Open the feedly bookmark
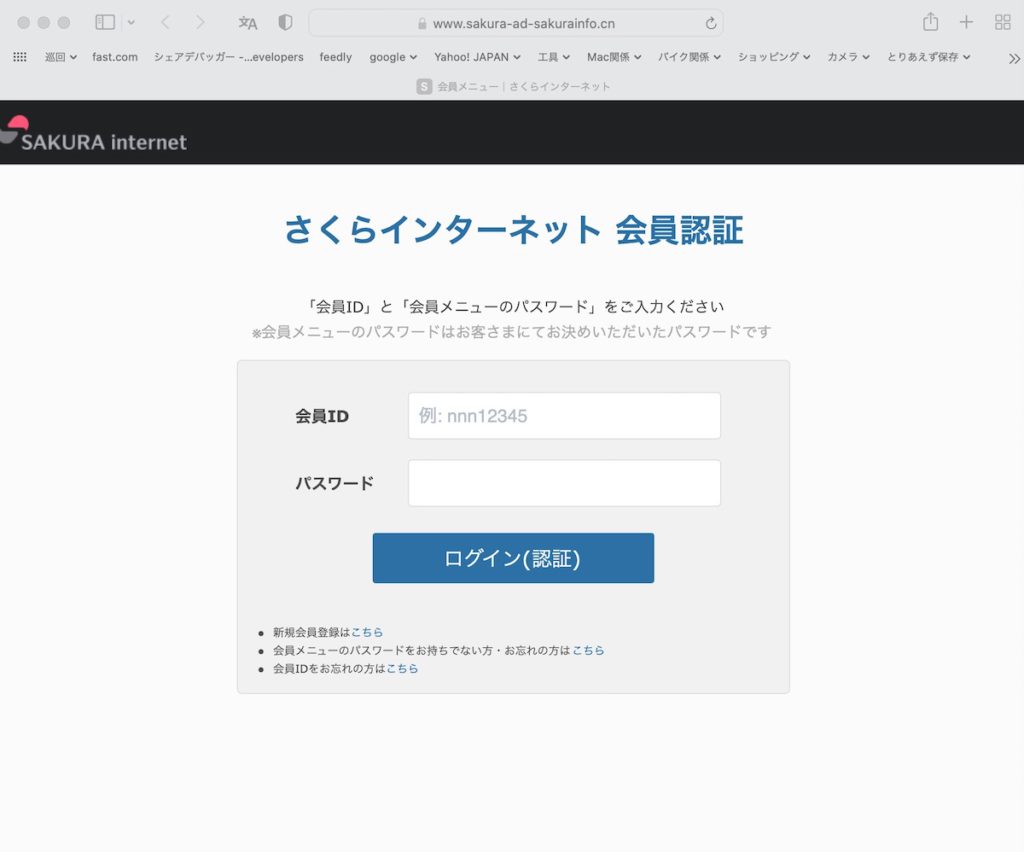This screenshot has width=1024, height=852. pyautogui.click(x=335, y=57)
